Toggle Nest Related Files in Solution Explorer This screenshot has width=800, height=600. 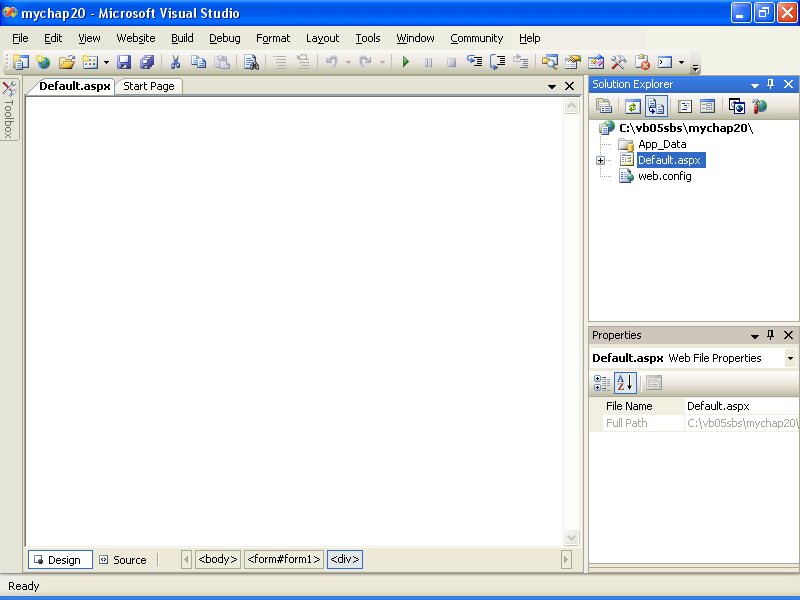(656, 106)
